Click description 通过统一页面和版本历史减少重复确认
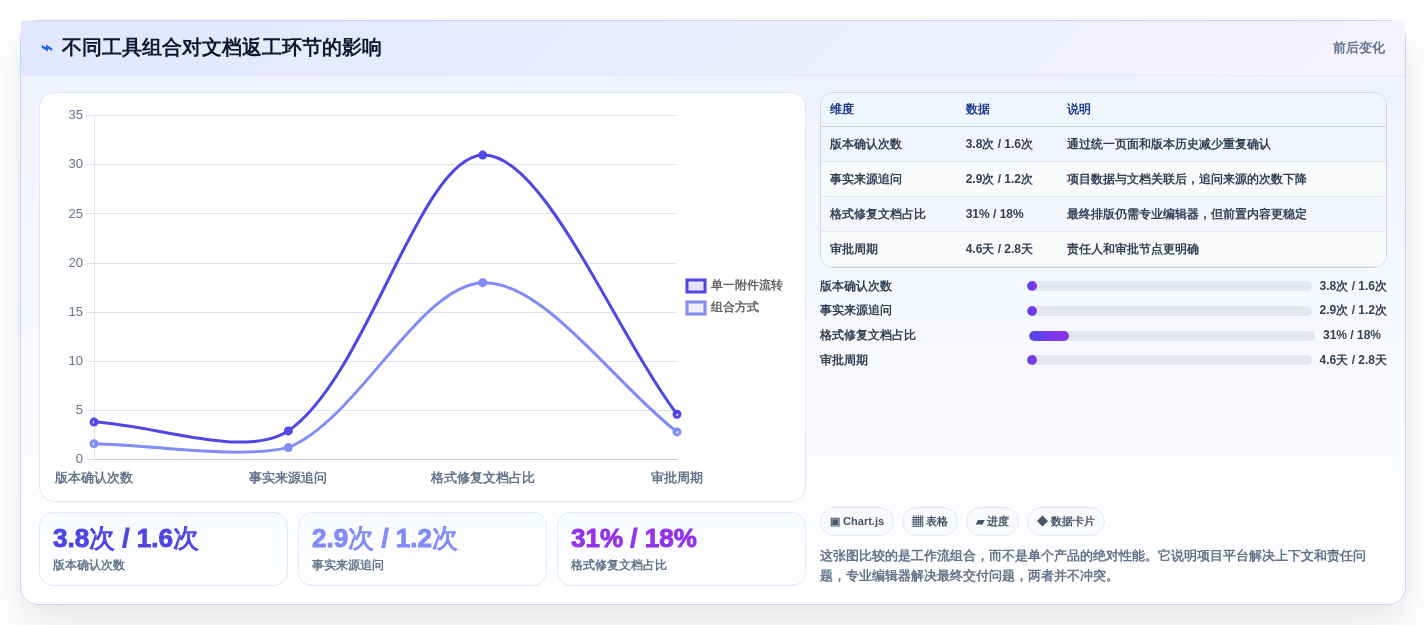This screenshot has height=625, width=1426. point(1169,144)
